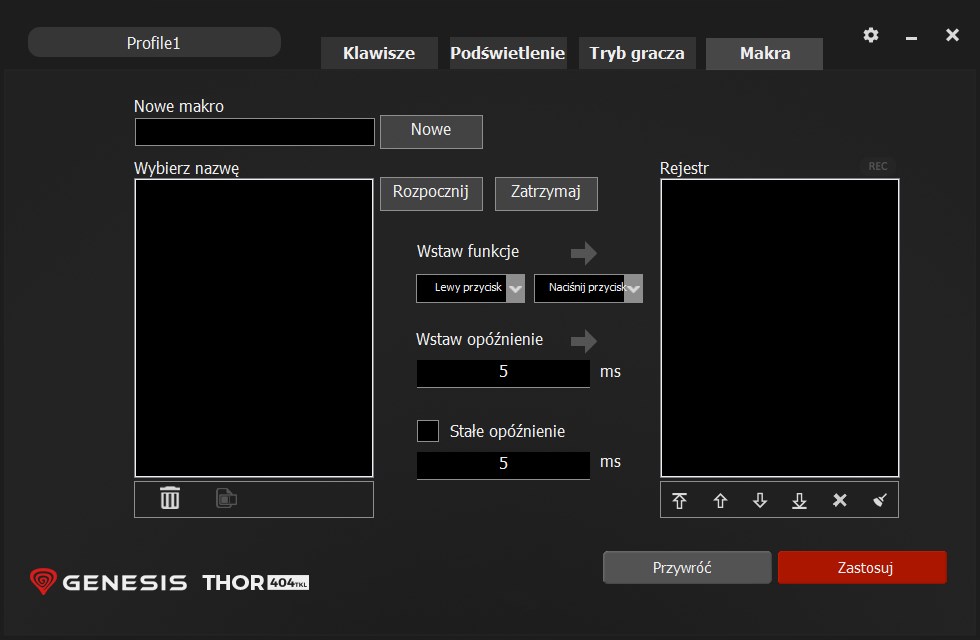This screenshot has height=640, width=980.
Task: Switch to the Klawisze tab
Action: coord(379,53)
